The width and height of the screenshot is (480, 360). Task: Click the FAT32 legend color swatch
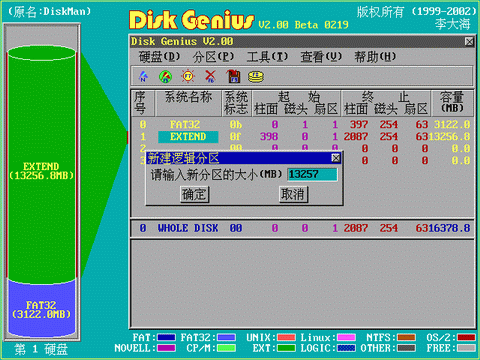[x=226, y=338]
